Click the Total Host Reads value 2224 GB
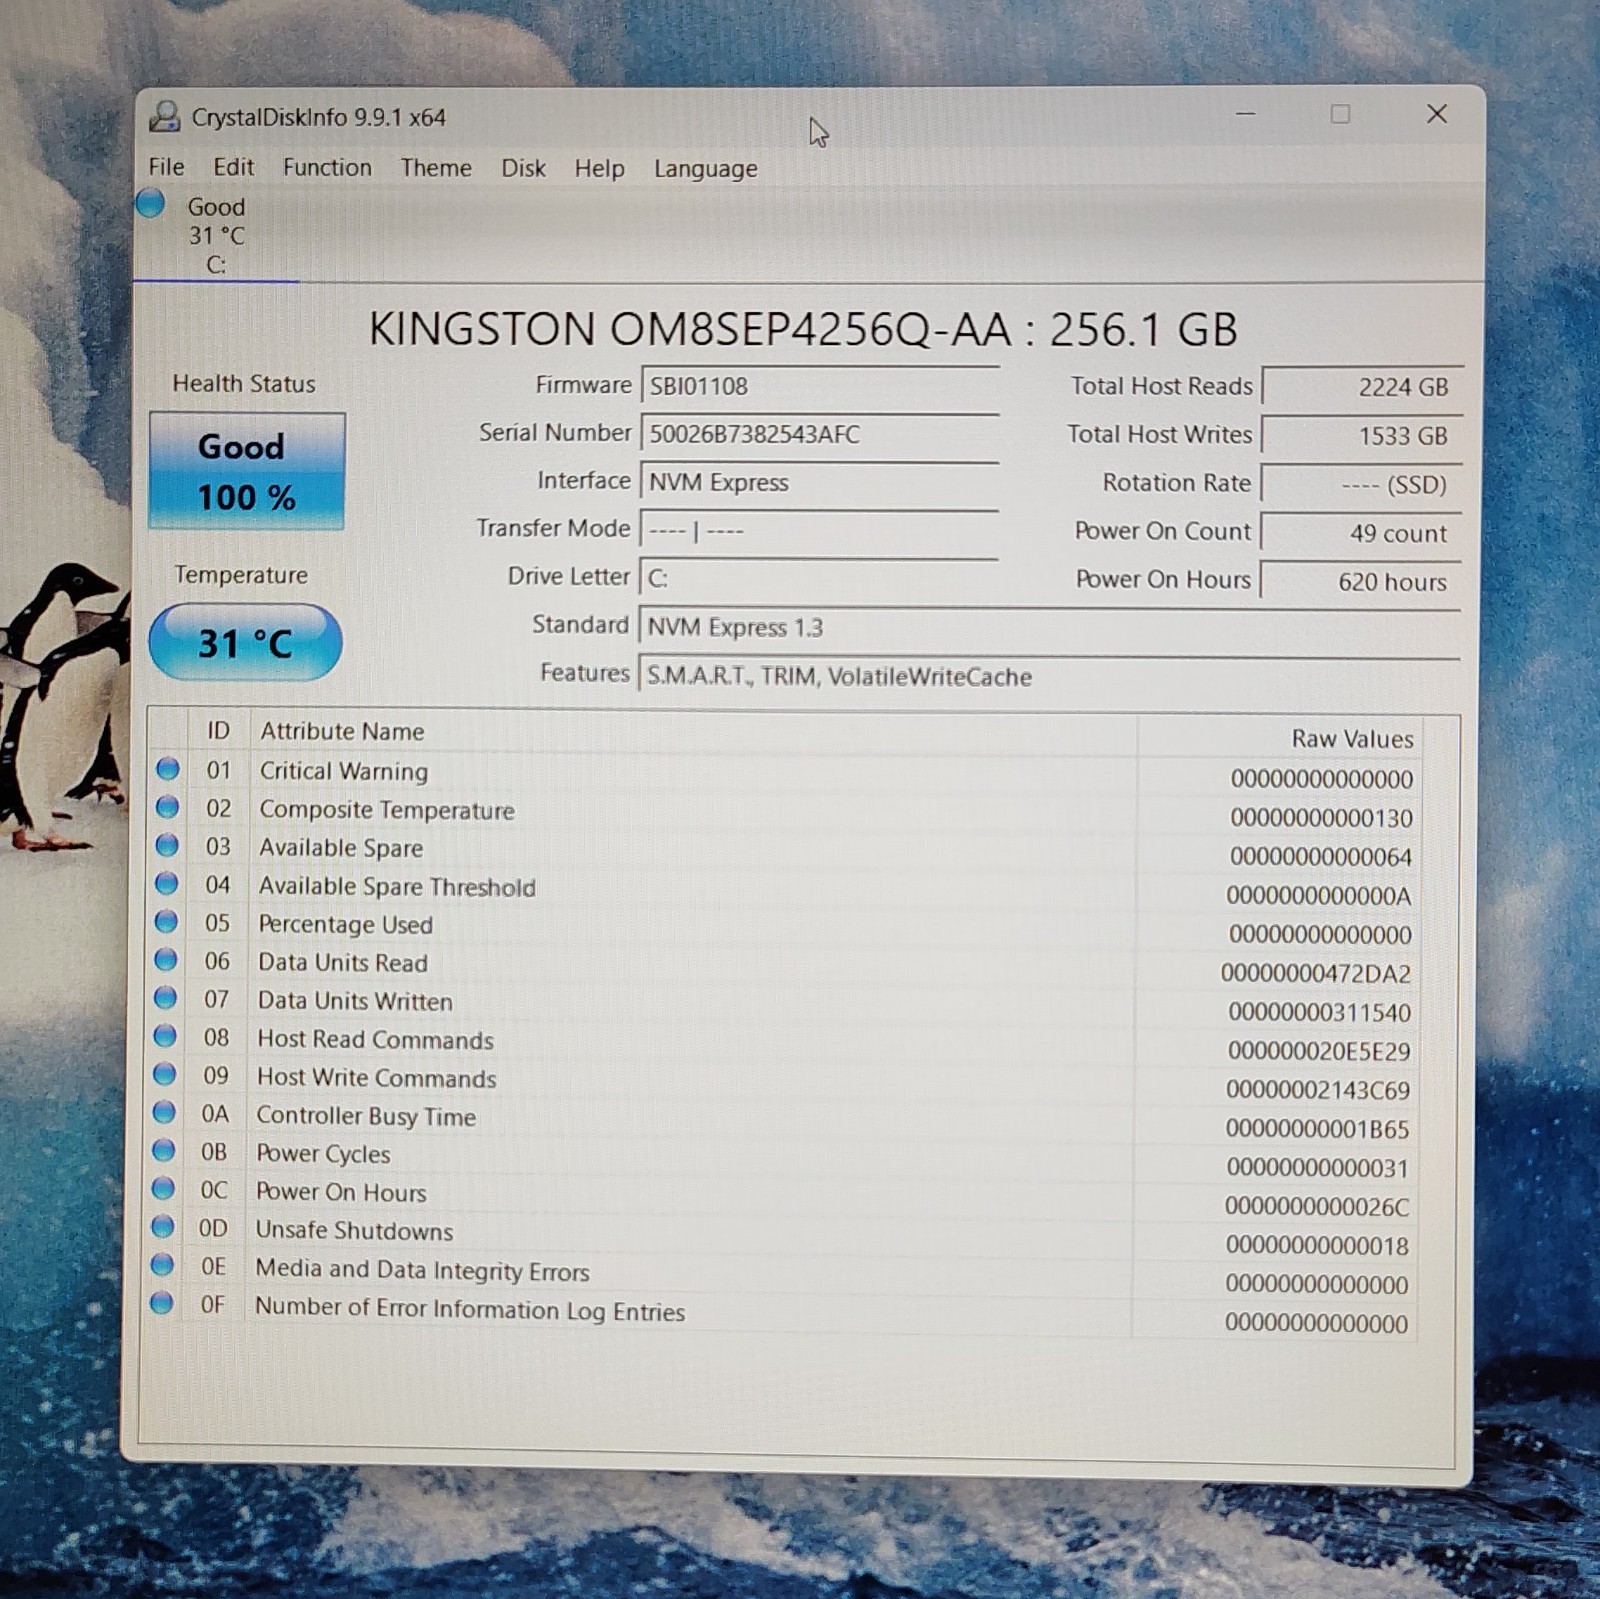1600x1599 pixels. pyautogui.click(x=1362, y=387)
